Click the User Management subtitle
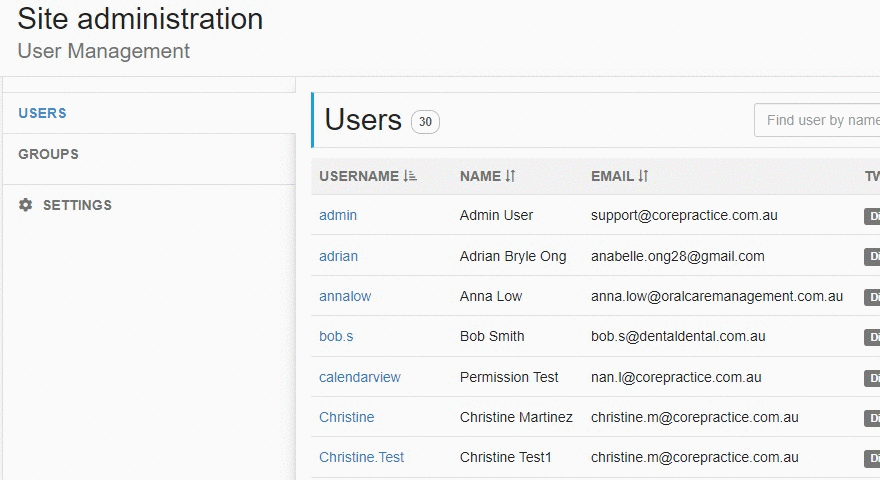Screen dimensions: 880x480 104,51
